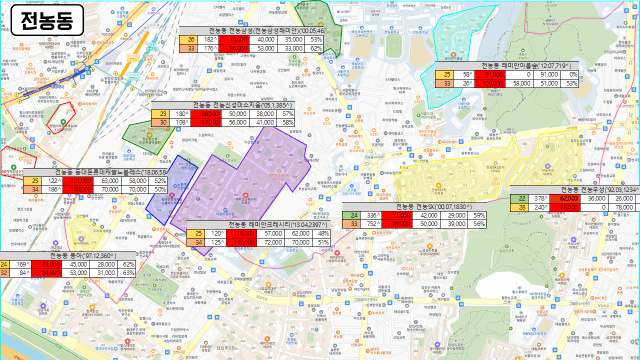The image size is (640, 360).
Task: Click the 88,000 cell in 전농신성미소지움 table
Action: point(206,114)
